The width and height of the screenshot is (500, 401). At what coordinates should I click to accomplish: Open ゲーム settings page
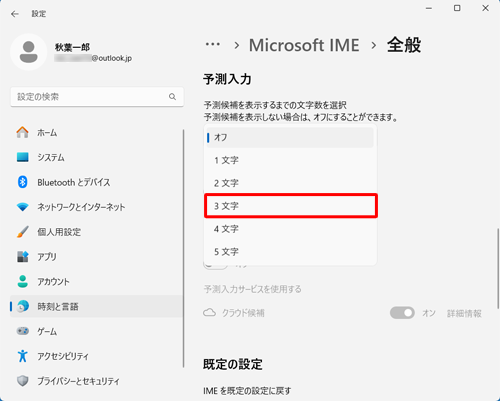click(x=97, y=331)
